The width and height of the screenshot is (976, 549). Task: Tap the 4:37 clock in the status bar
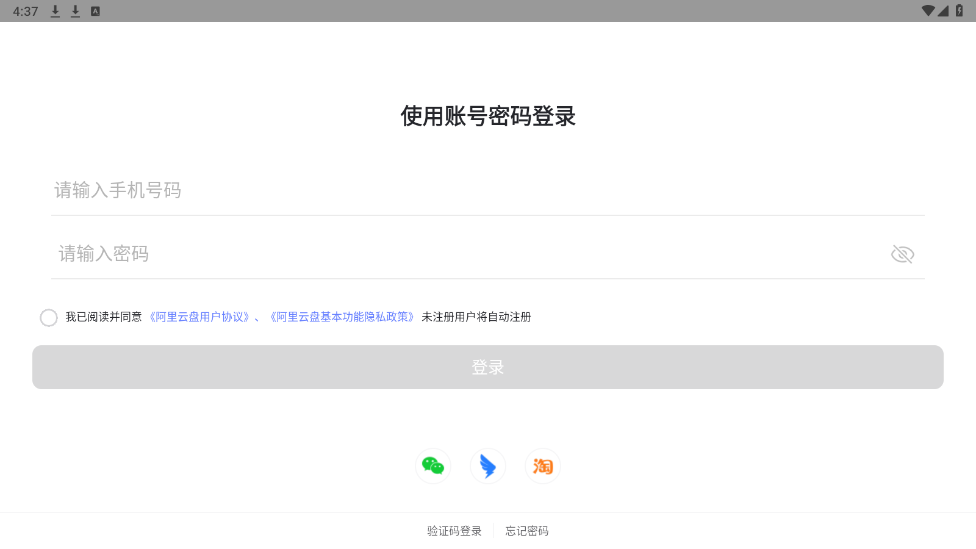coord(26,11)
